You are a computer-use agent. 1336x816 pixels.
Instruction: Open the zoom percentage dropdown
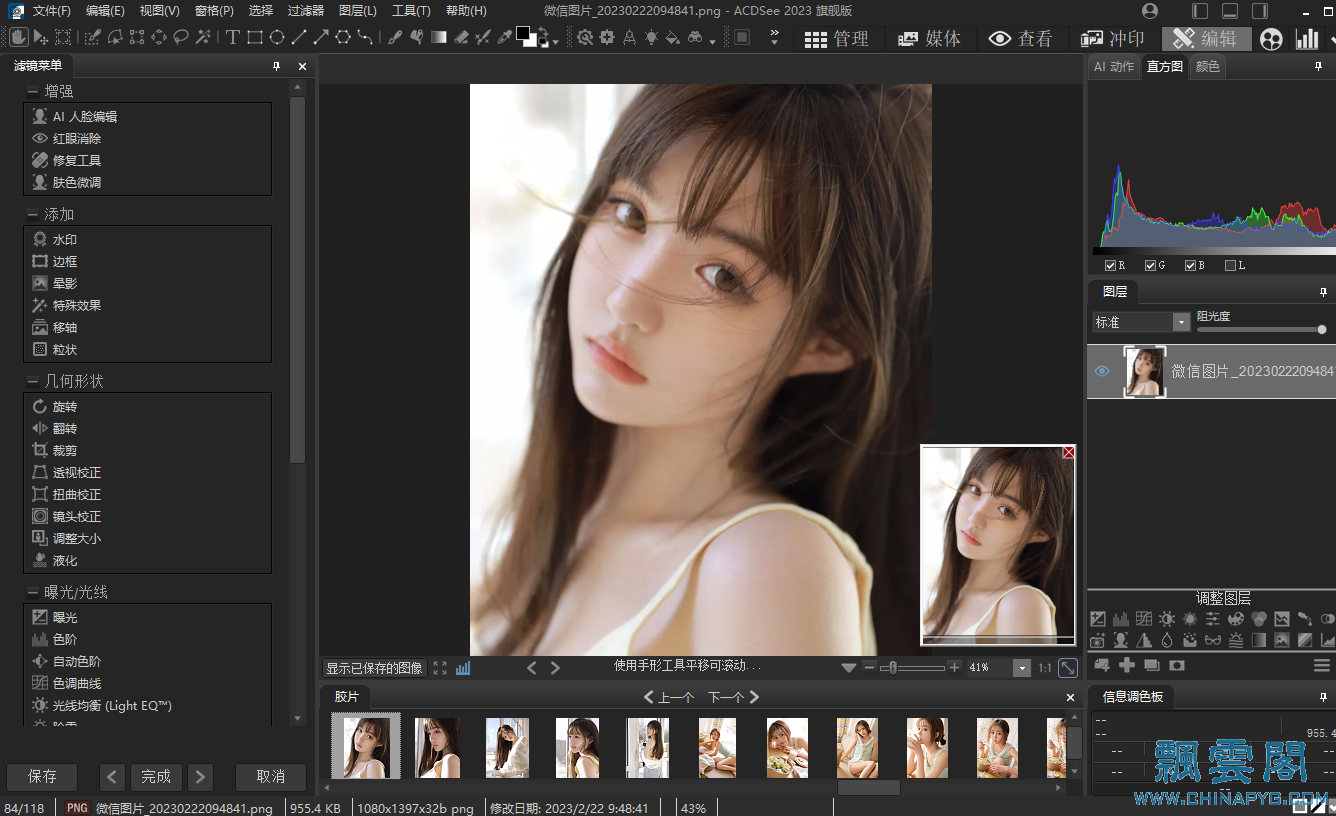pos(1021,668)
